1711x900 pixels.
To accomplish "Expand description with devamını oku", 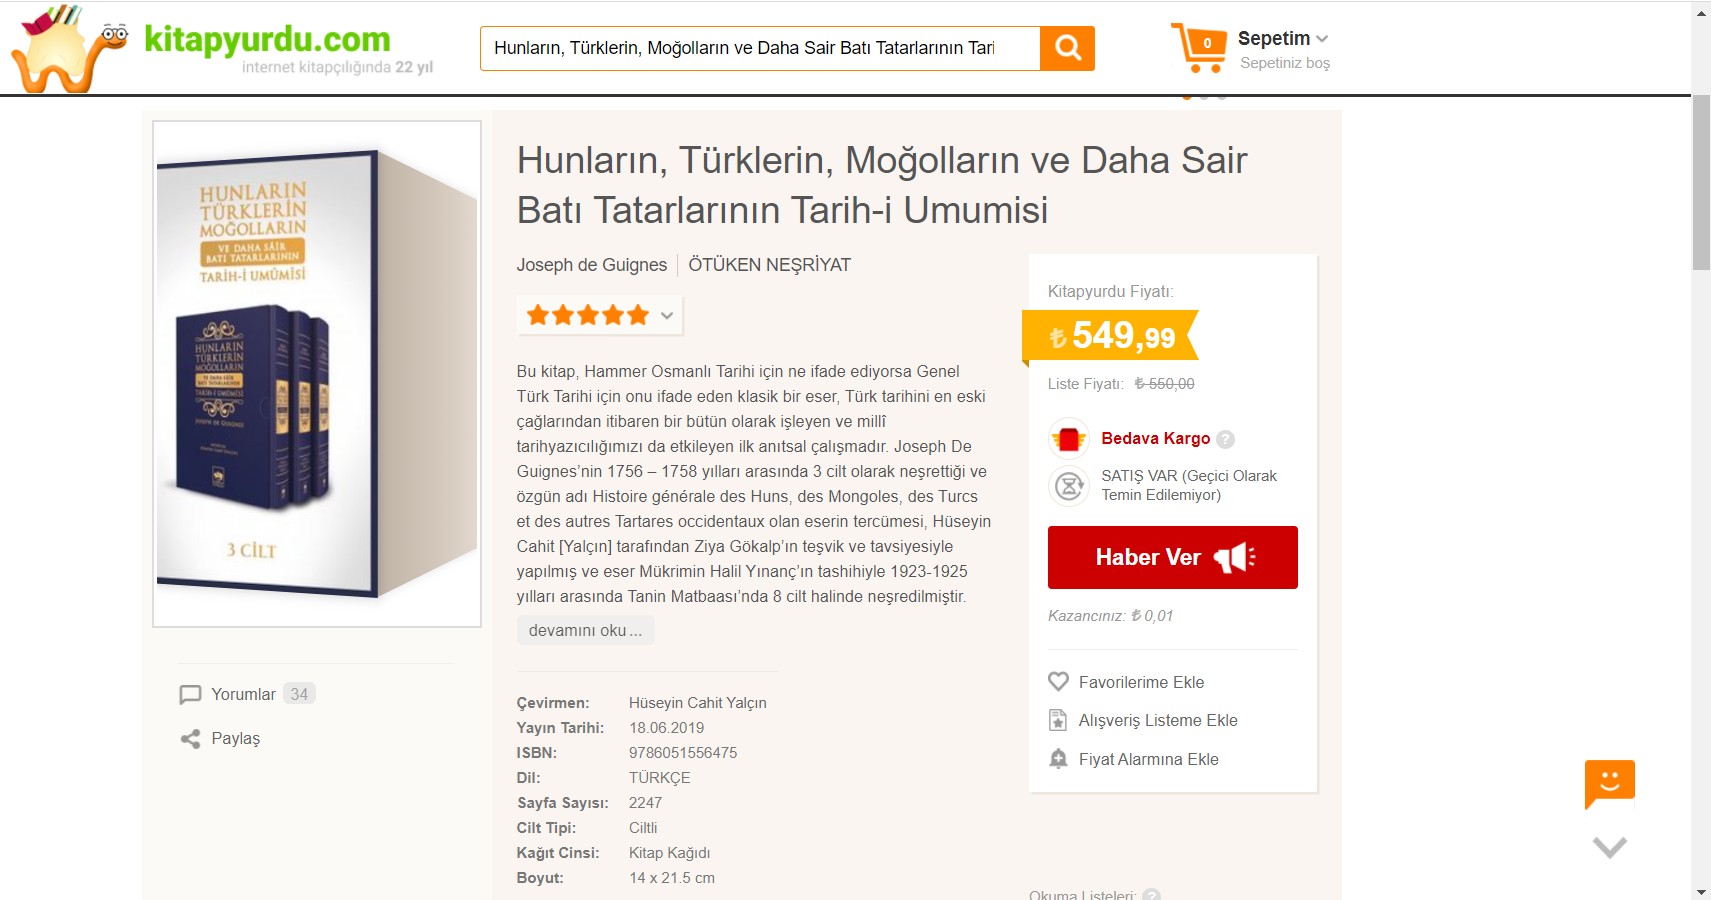I will pyautogui.click(x=585, y=631).
